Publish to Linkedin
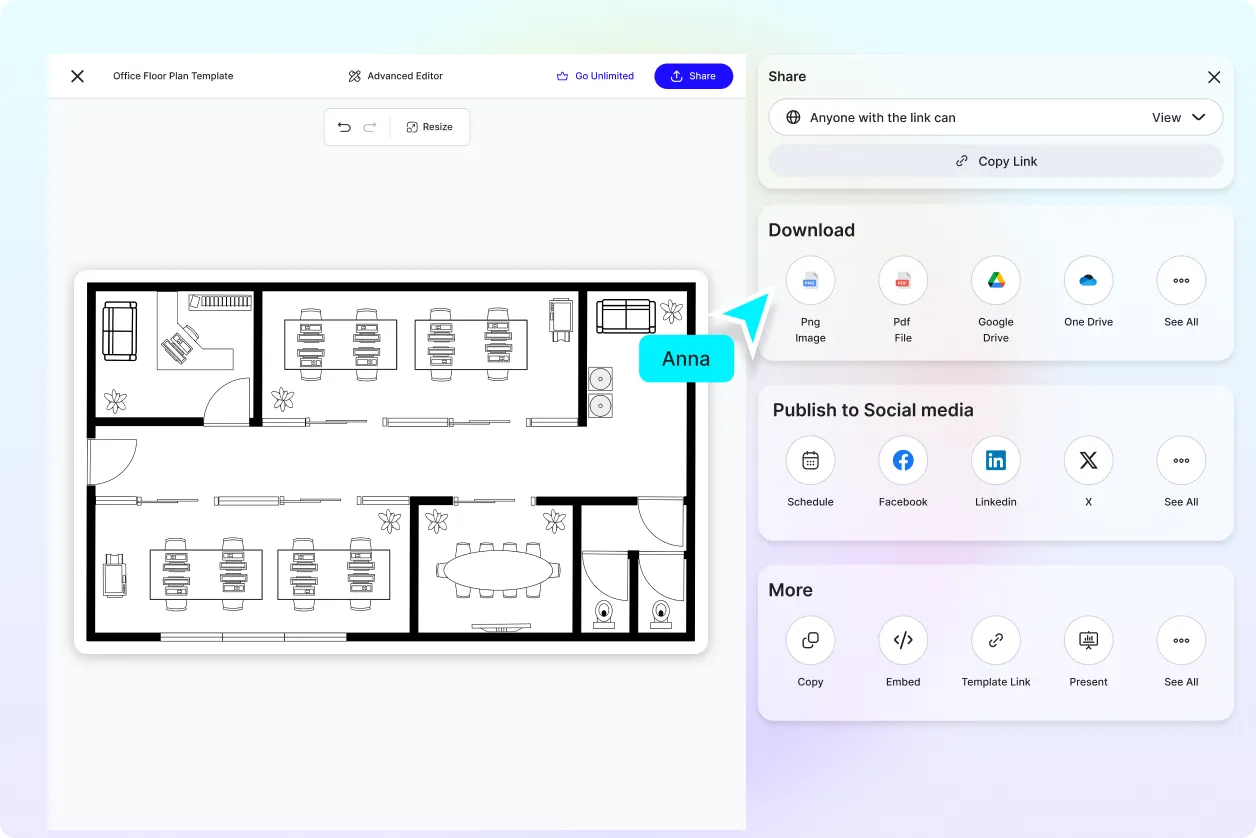 click(x=996, y=461)
